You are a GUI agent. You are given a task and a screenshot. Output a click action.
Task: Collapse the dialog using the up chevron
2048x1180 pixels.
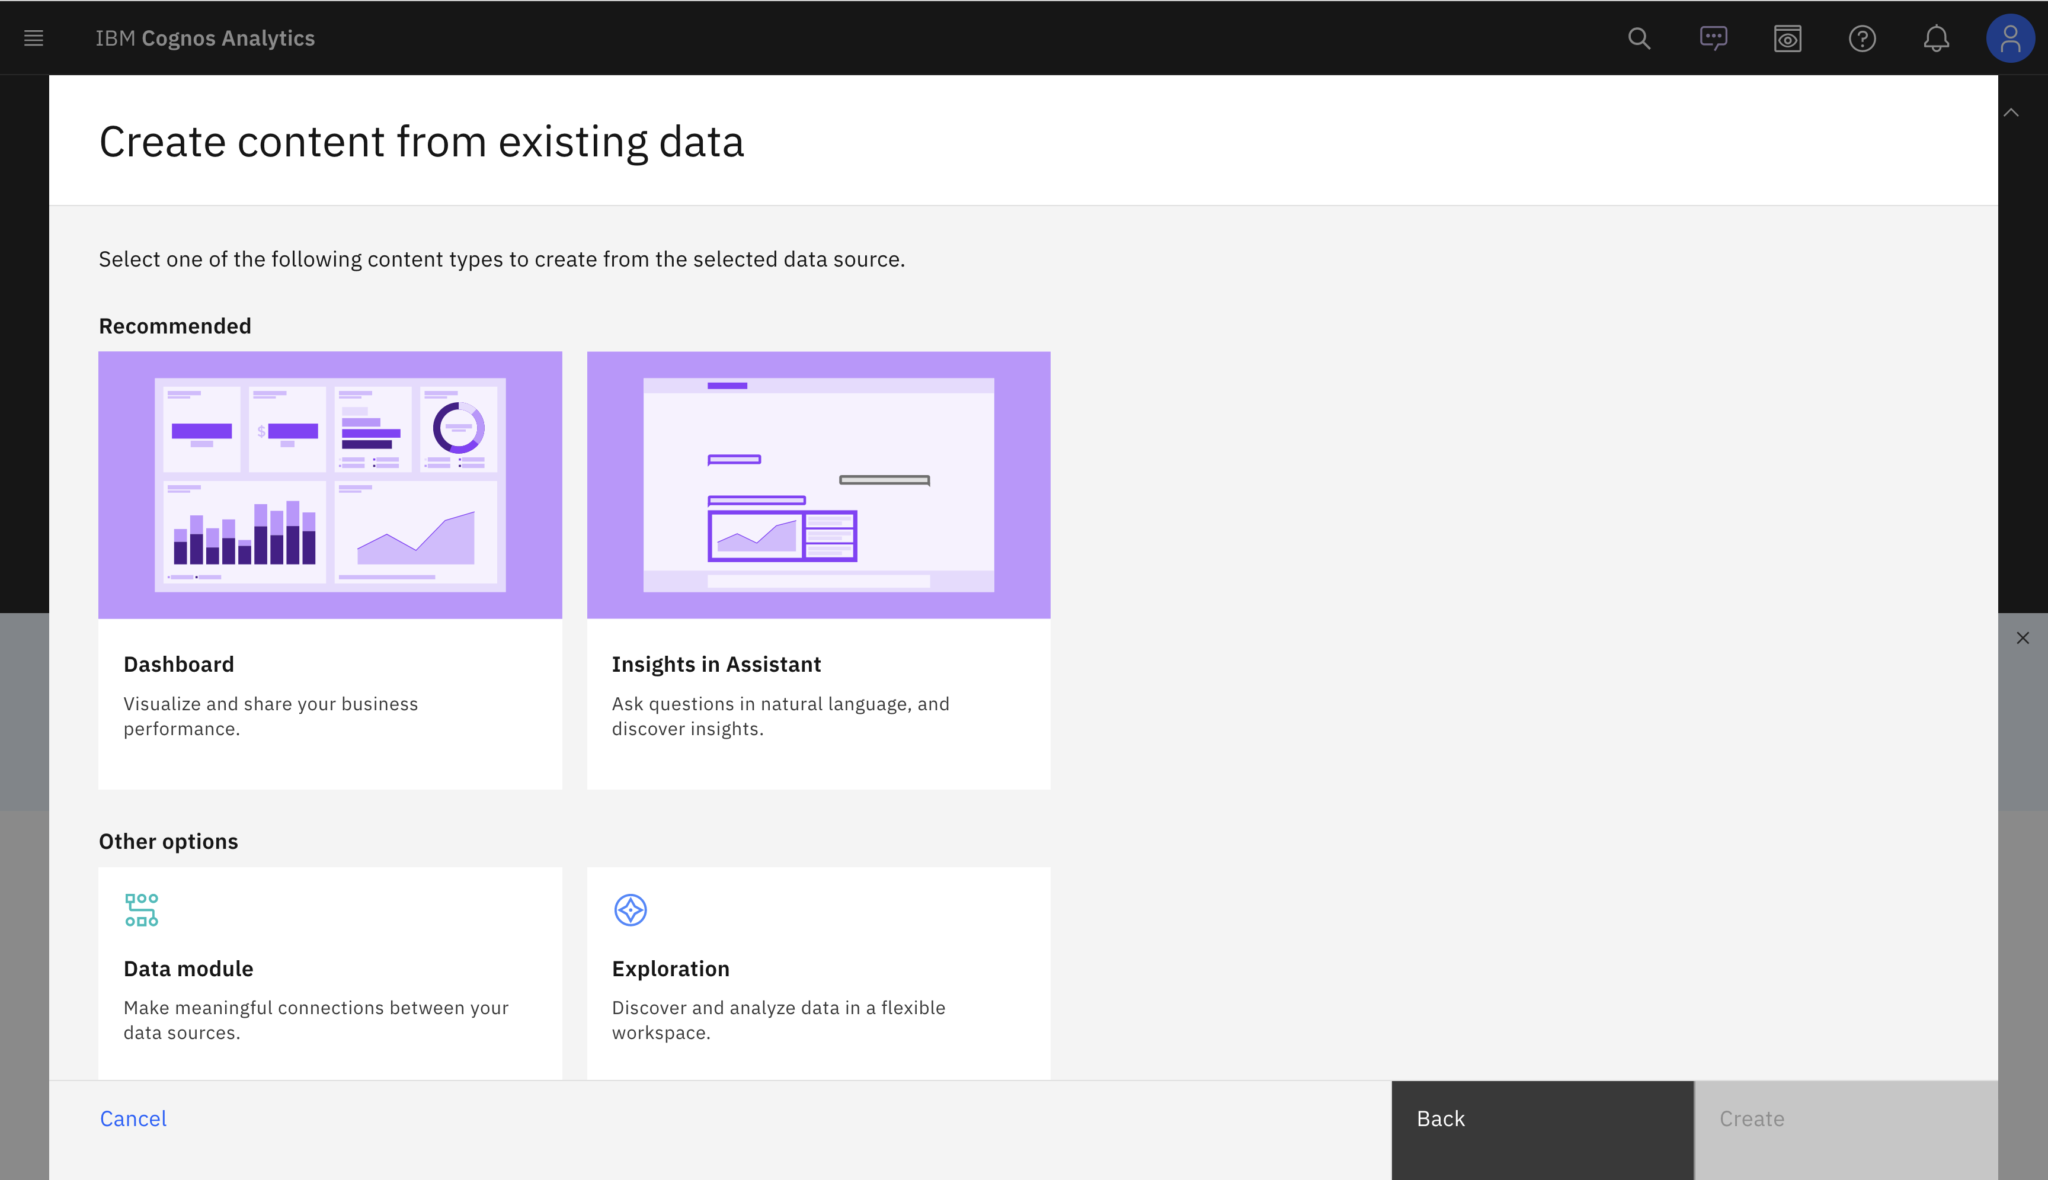[2011, 112]
